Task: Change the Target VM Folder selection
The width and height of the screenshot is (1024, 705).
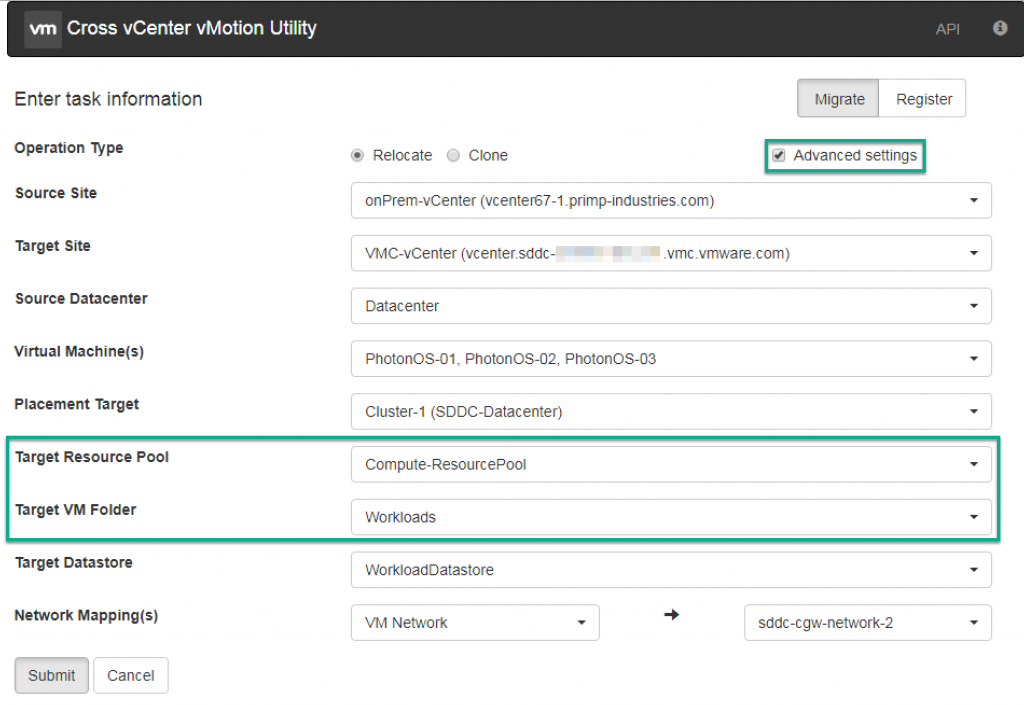Action: pos(974,517)
